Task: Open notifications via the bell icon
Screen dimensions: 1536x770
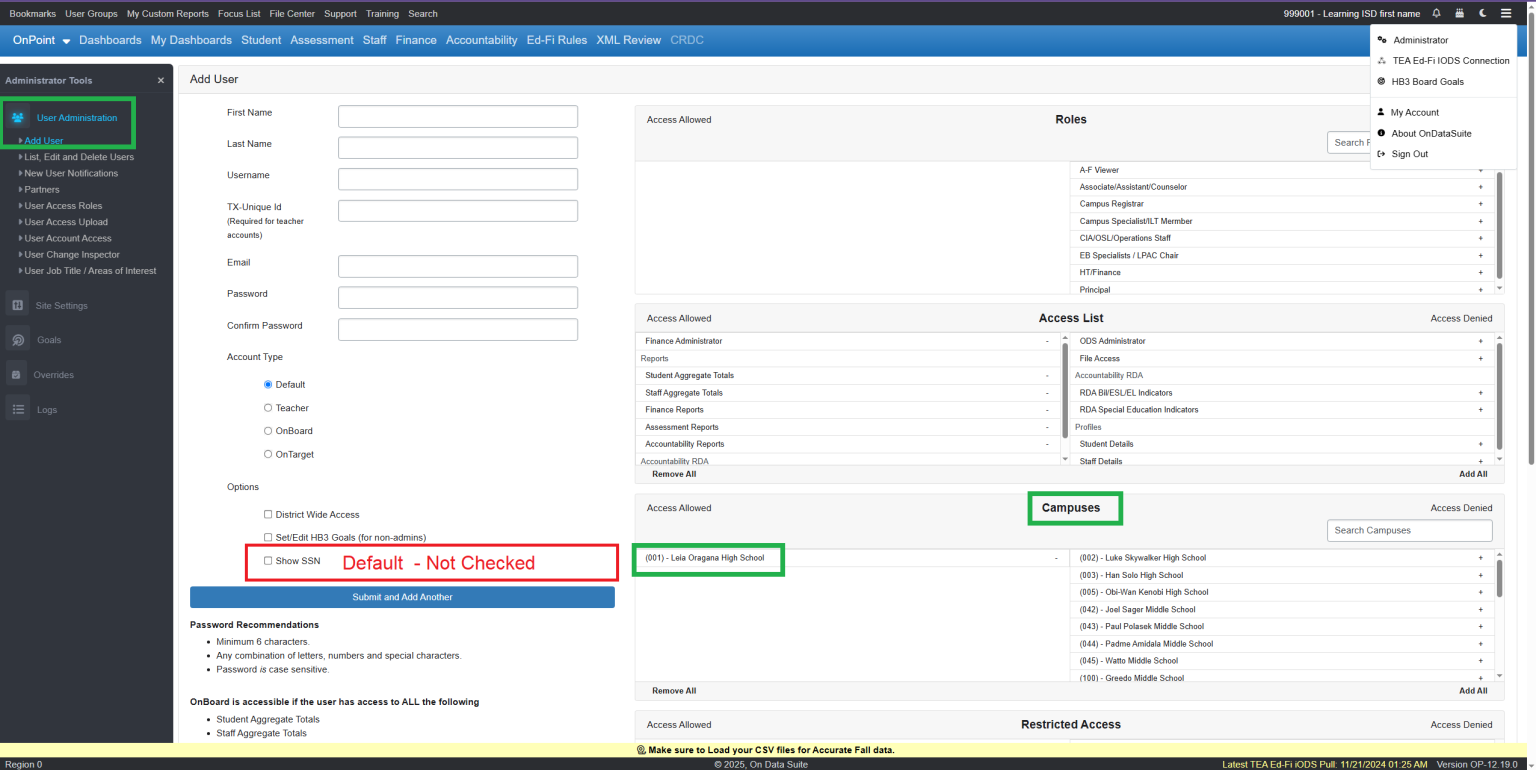Action: pyautogui.click(x=1436, y=13)
